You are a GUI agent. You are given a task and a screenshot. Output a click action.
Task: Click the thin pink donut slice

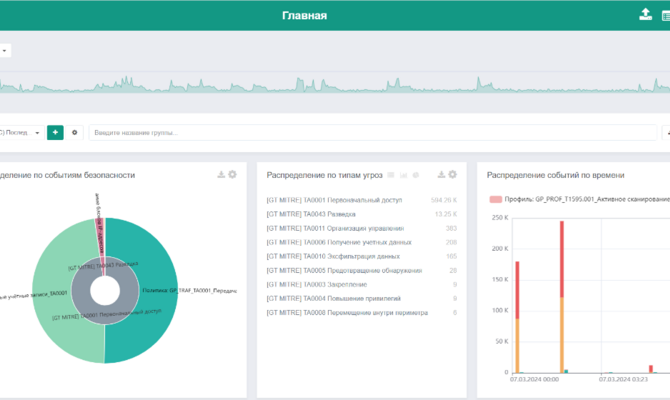pyautogui.click(x=100, y=237)
